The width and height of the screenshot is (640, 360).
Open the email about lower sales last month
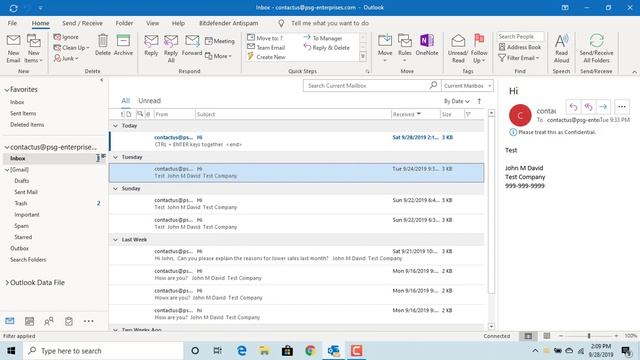[296, 255]
